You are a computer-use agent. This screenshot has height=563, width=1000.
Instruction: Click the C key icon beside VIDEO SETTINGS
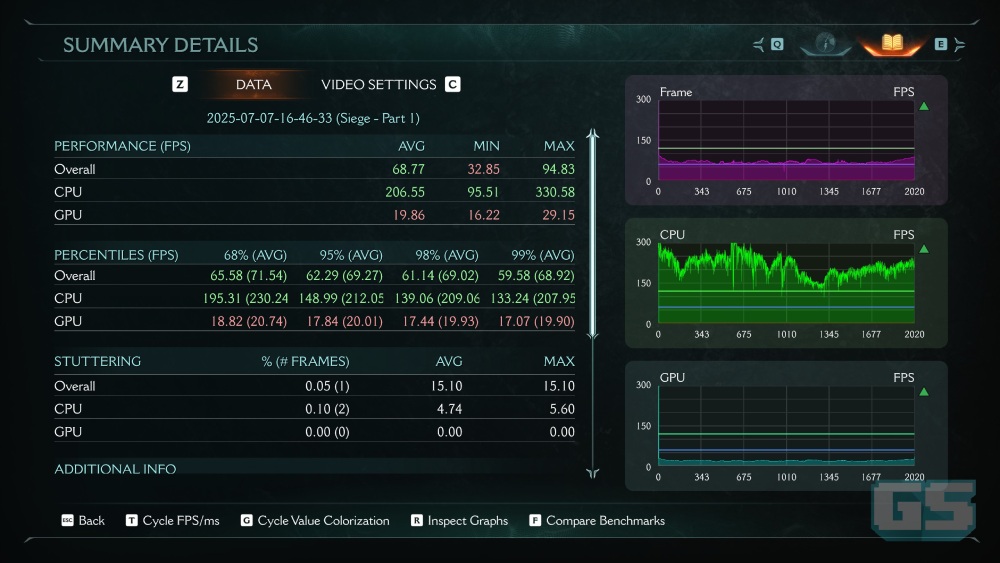pyautogui.click(x=453, y=84)
